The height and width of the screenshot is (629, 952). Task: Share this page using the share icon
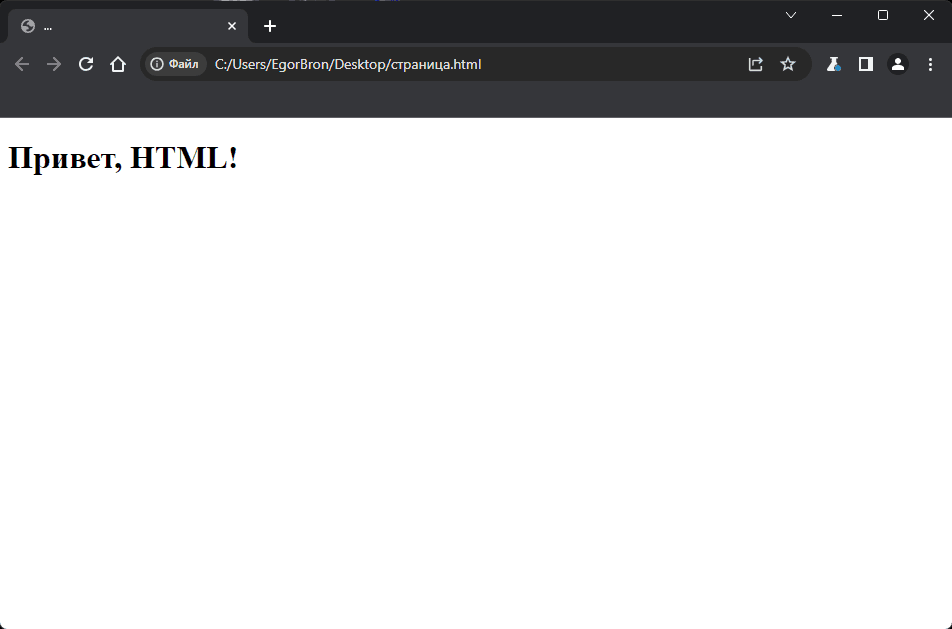point(756,64)
